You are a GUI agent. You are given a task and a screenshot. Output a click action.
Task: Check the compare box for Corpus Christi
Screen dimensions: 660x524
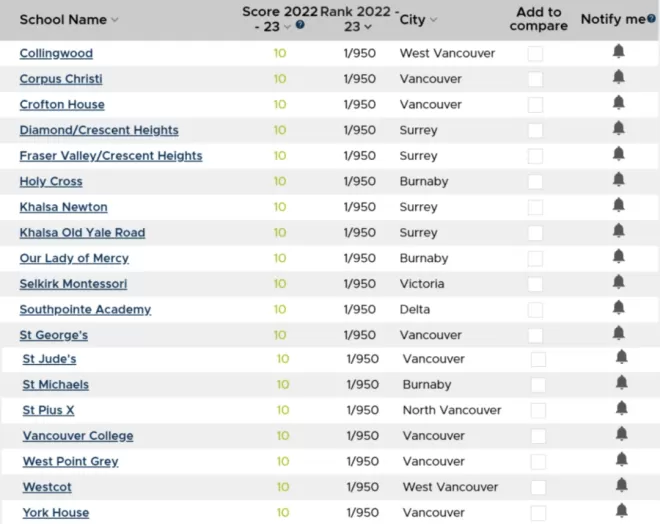coord(535,79)
